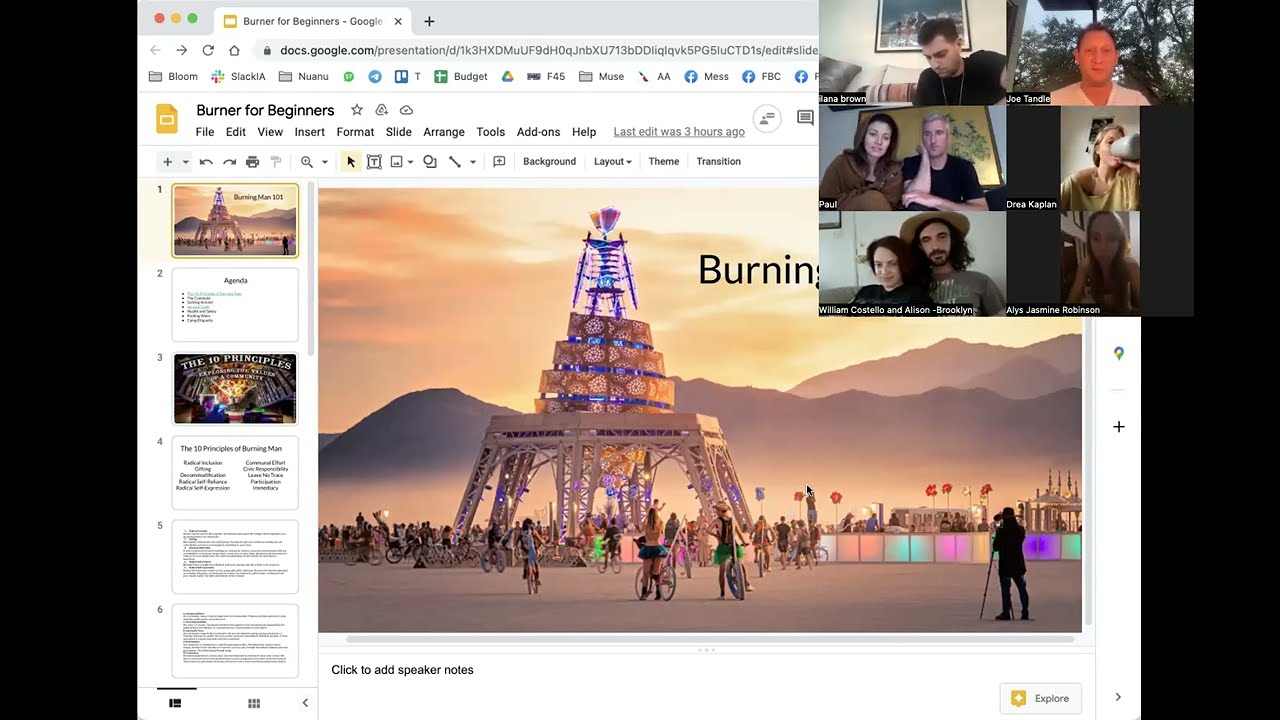Expand the side panel chevron

1118,697
